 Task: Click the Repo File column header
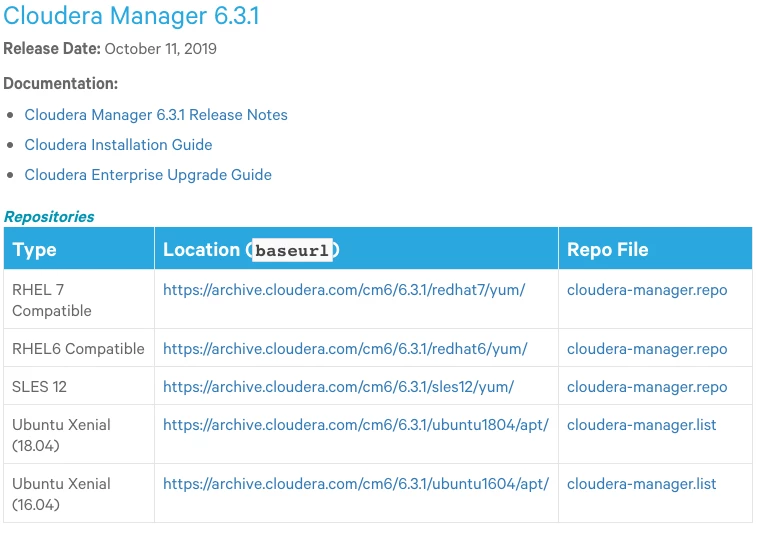[x=655, y=248]
